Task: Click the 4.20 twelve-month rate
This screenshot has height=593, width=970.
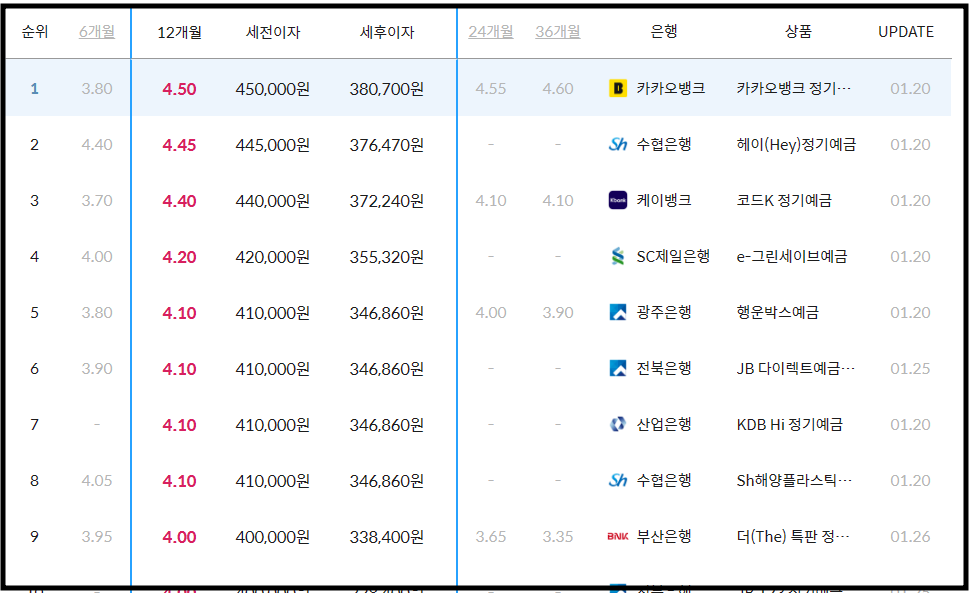Action: click(179, 257)
